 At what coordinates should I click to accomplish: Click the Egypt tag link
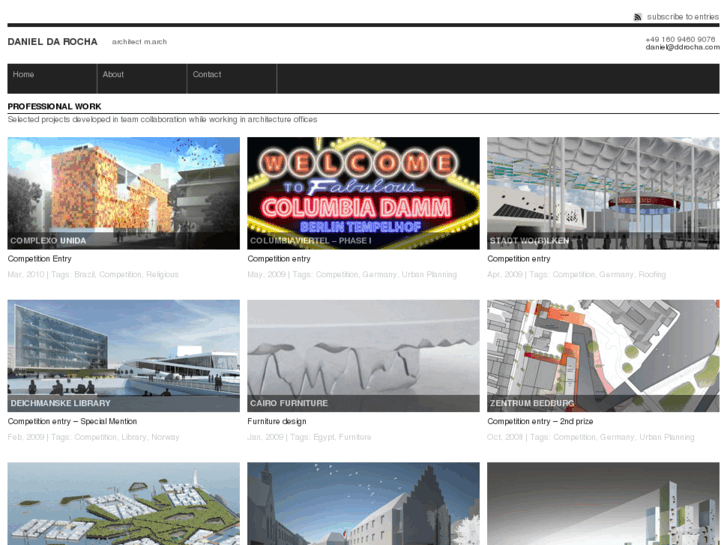tap(323, 437)
